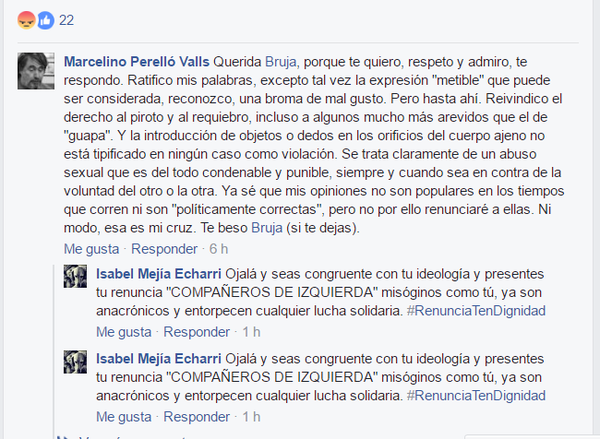Click the first Bruja mention link
Viewport: 600px width, 439px height.
[280, 62]
